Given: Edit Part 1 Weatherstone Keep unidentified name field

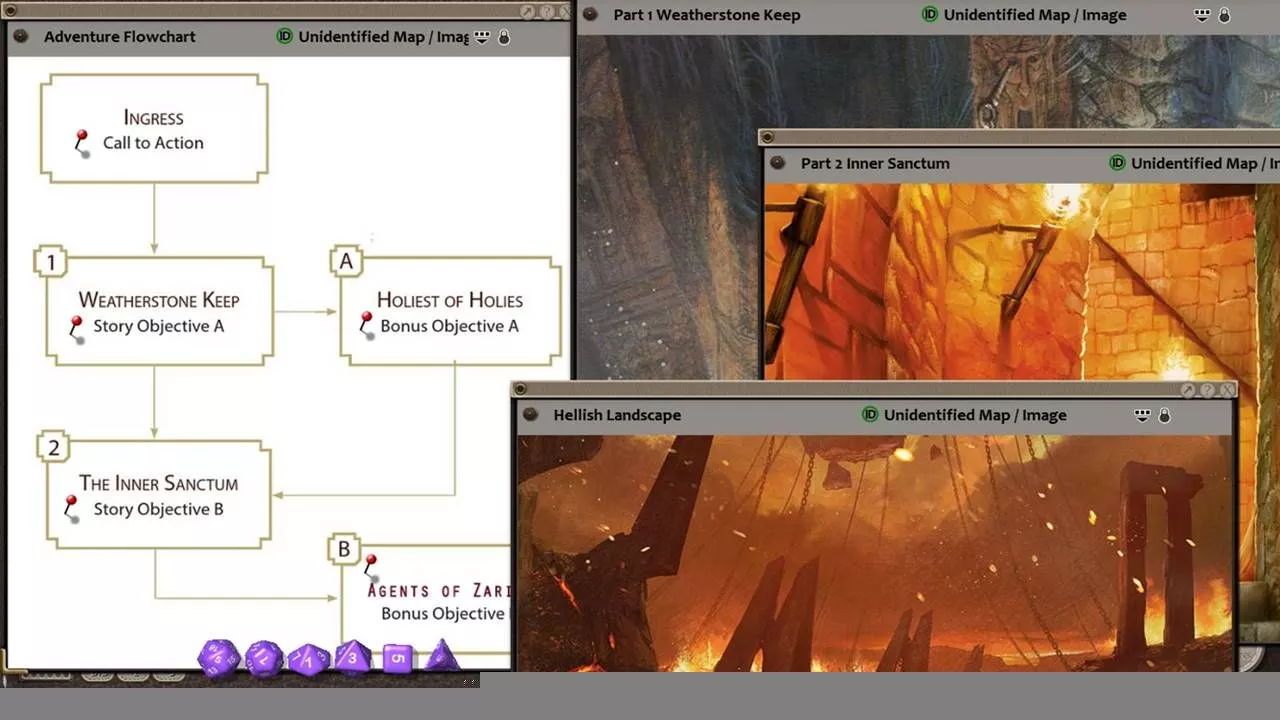Looking at the screenshot, I should (1035, 15).
